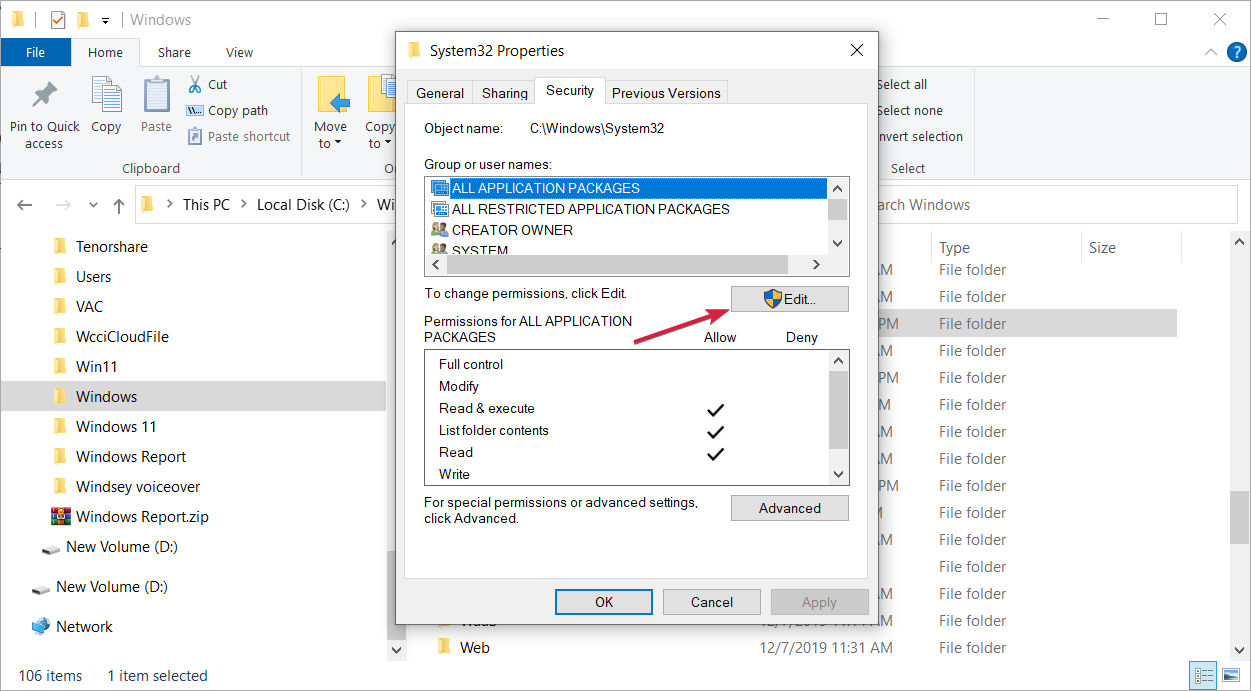This screenshot has width=1251, height=691.
Task: Click Select all in ribbon
Action: [x=902, y=85]
